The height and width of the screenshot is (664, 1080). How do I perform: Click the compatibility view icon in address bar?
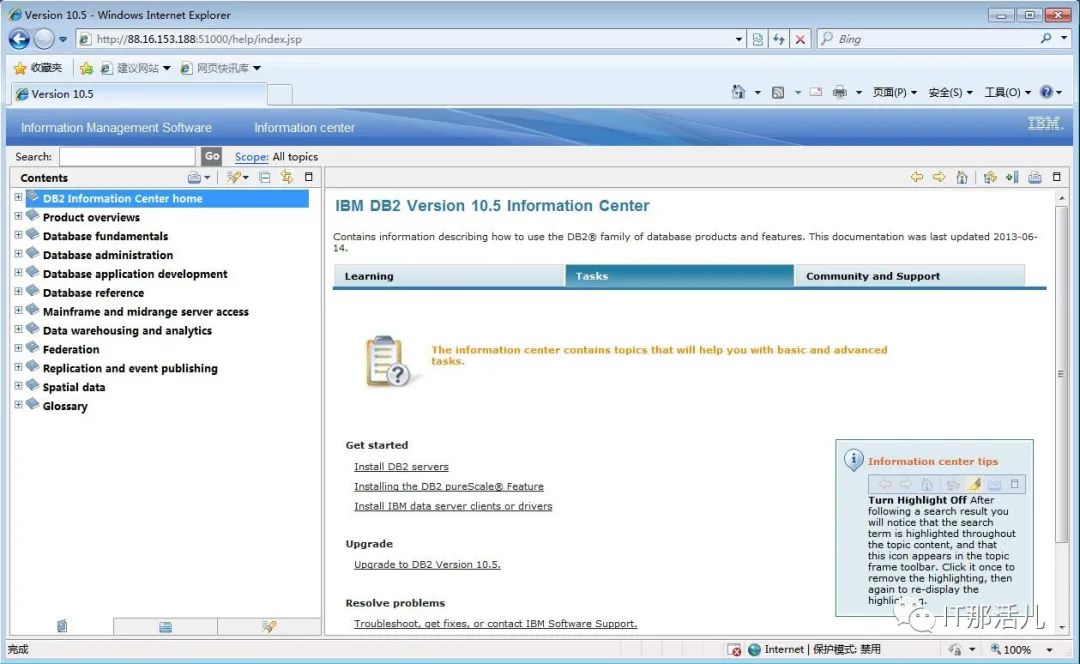pos(758,39)
